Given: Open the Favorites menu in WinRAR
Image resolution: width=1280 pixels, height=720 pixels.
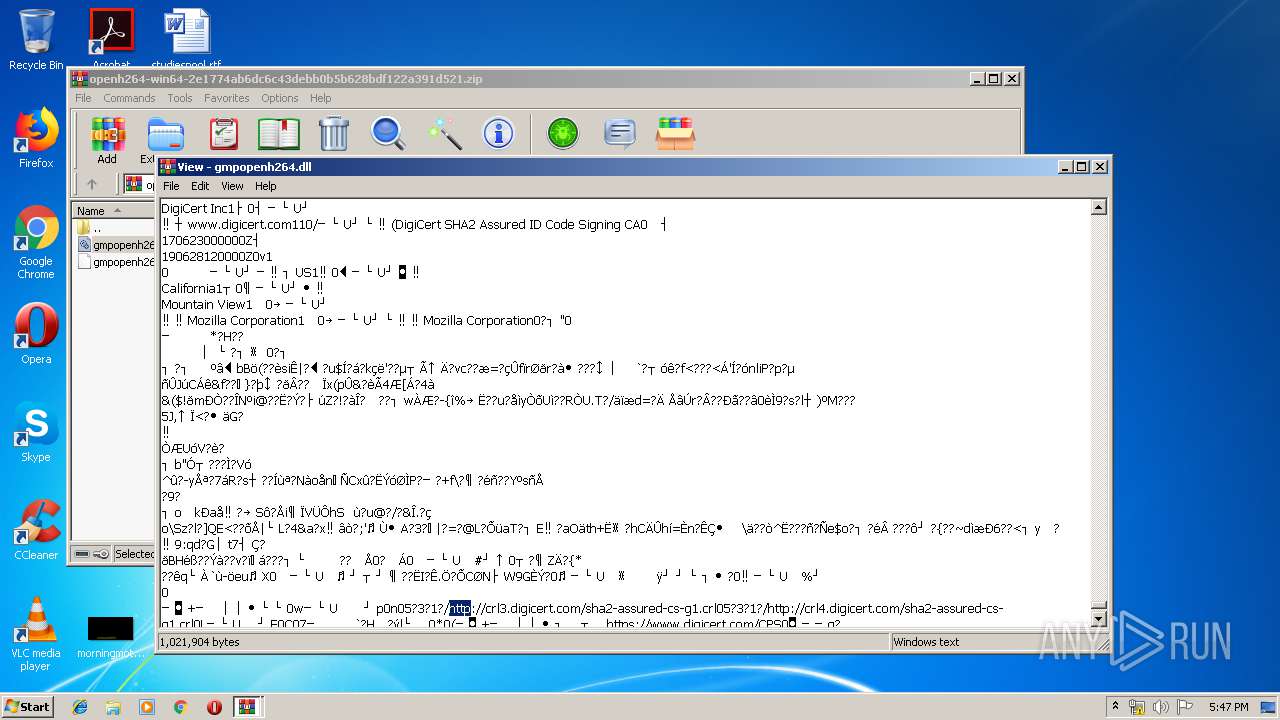Looking at the screenshot, I should point(227,98).
